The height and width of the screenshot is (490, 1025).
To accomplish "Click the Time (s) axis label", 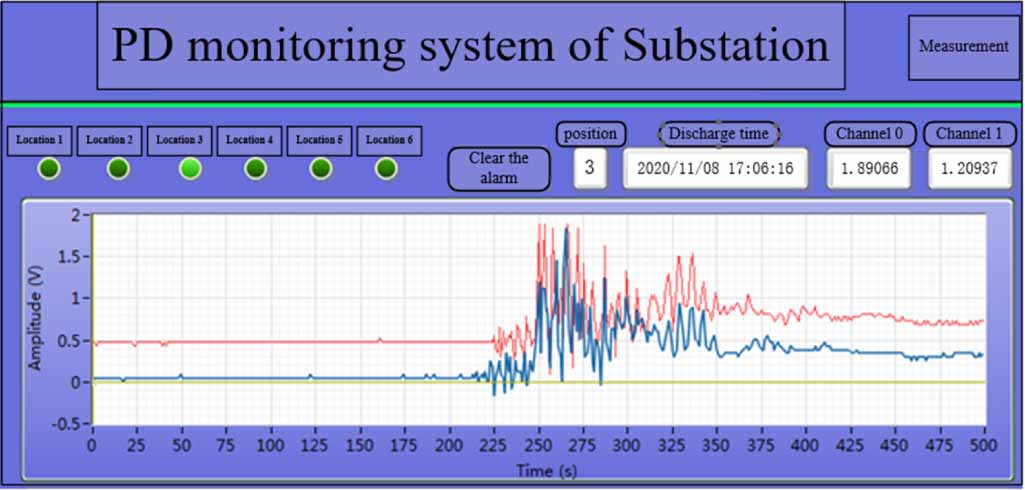I will pos(546,470).
